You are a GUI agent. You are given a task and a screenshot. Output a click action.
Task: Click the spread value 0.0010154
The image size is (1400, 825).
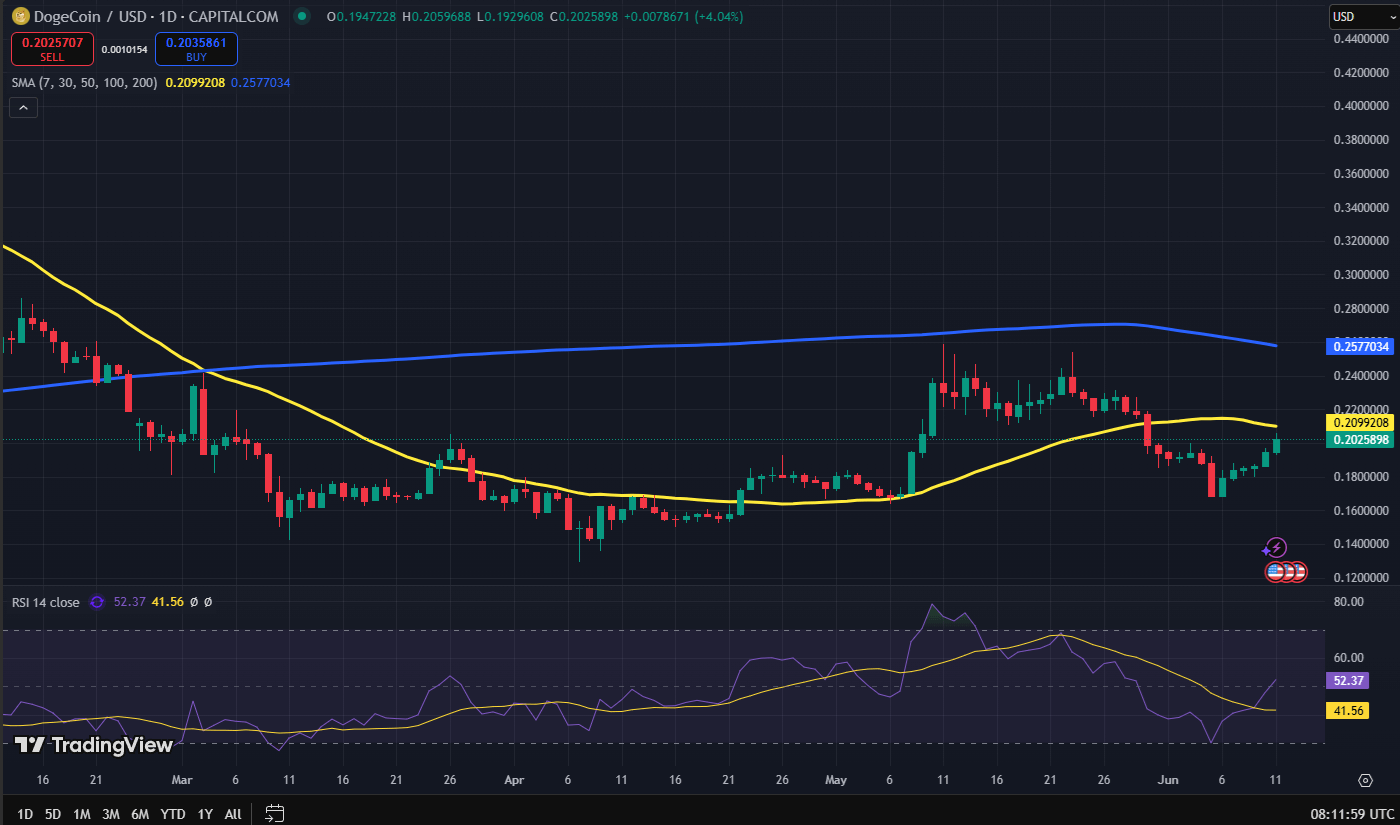[125, 49]
